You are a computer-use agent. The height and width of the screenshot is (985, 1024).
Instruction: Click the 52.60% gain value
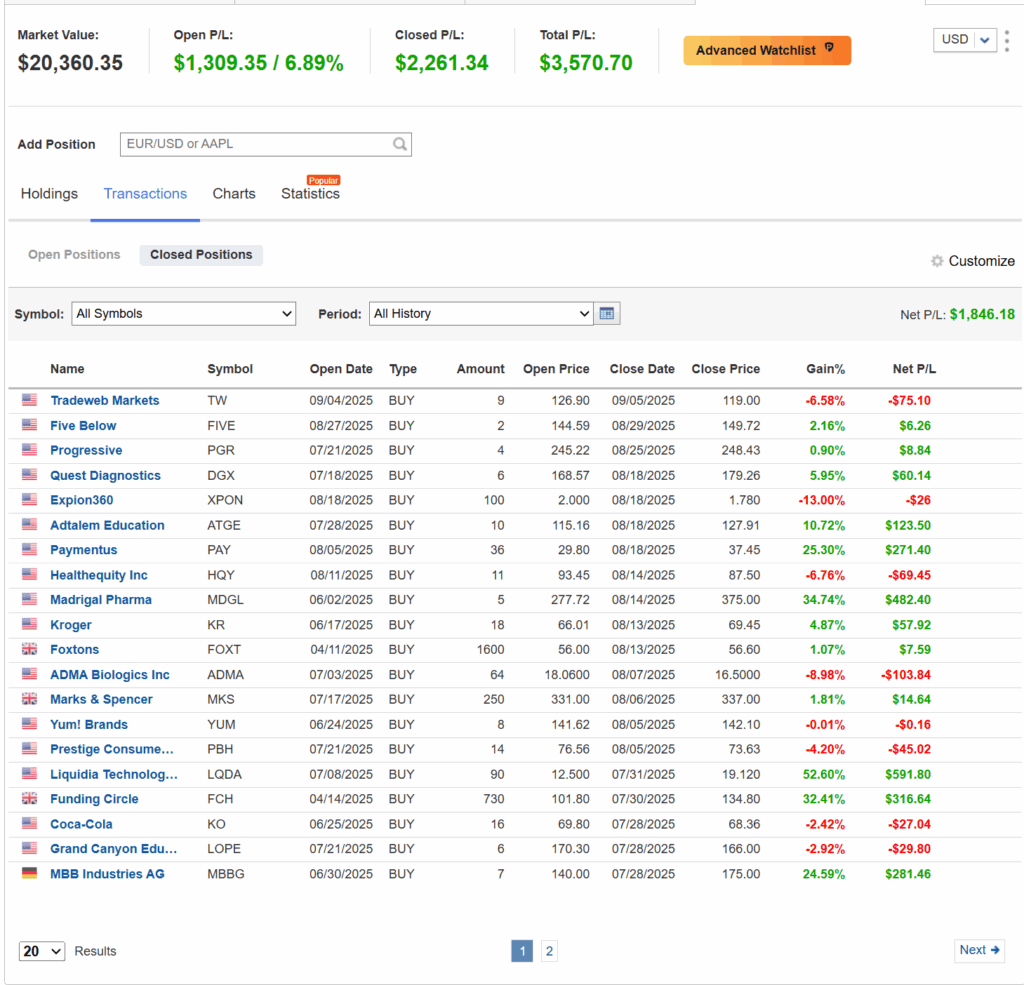coord(824,775)
